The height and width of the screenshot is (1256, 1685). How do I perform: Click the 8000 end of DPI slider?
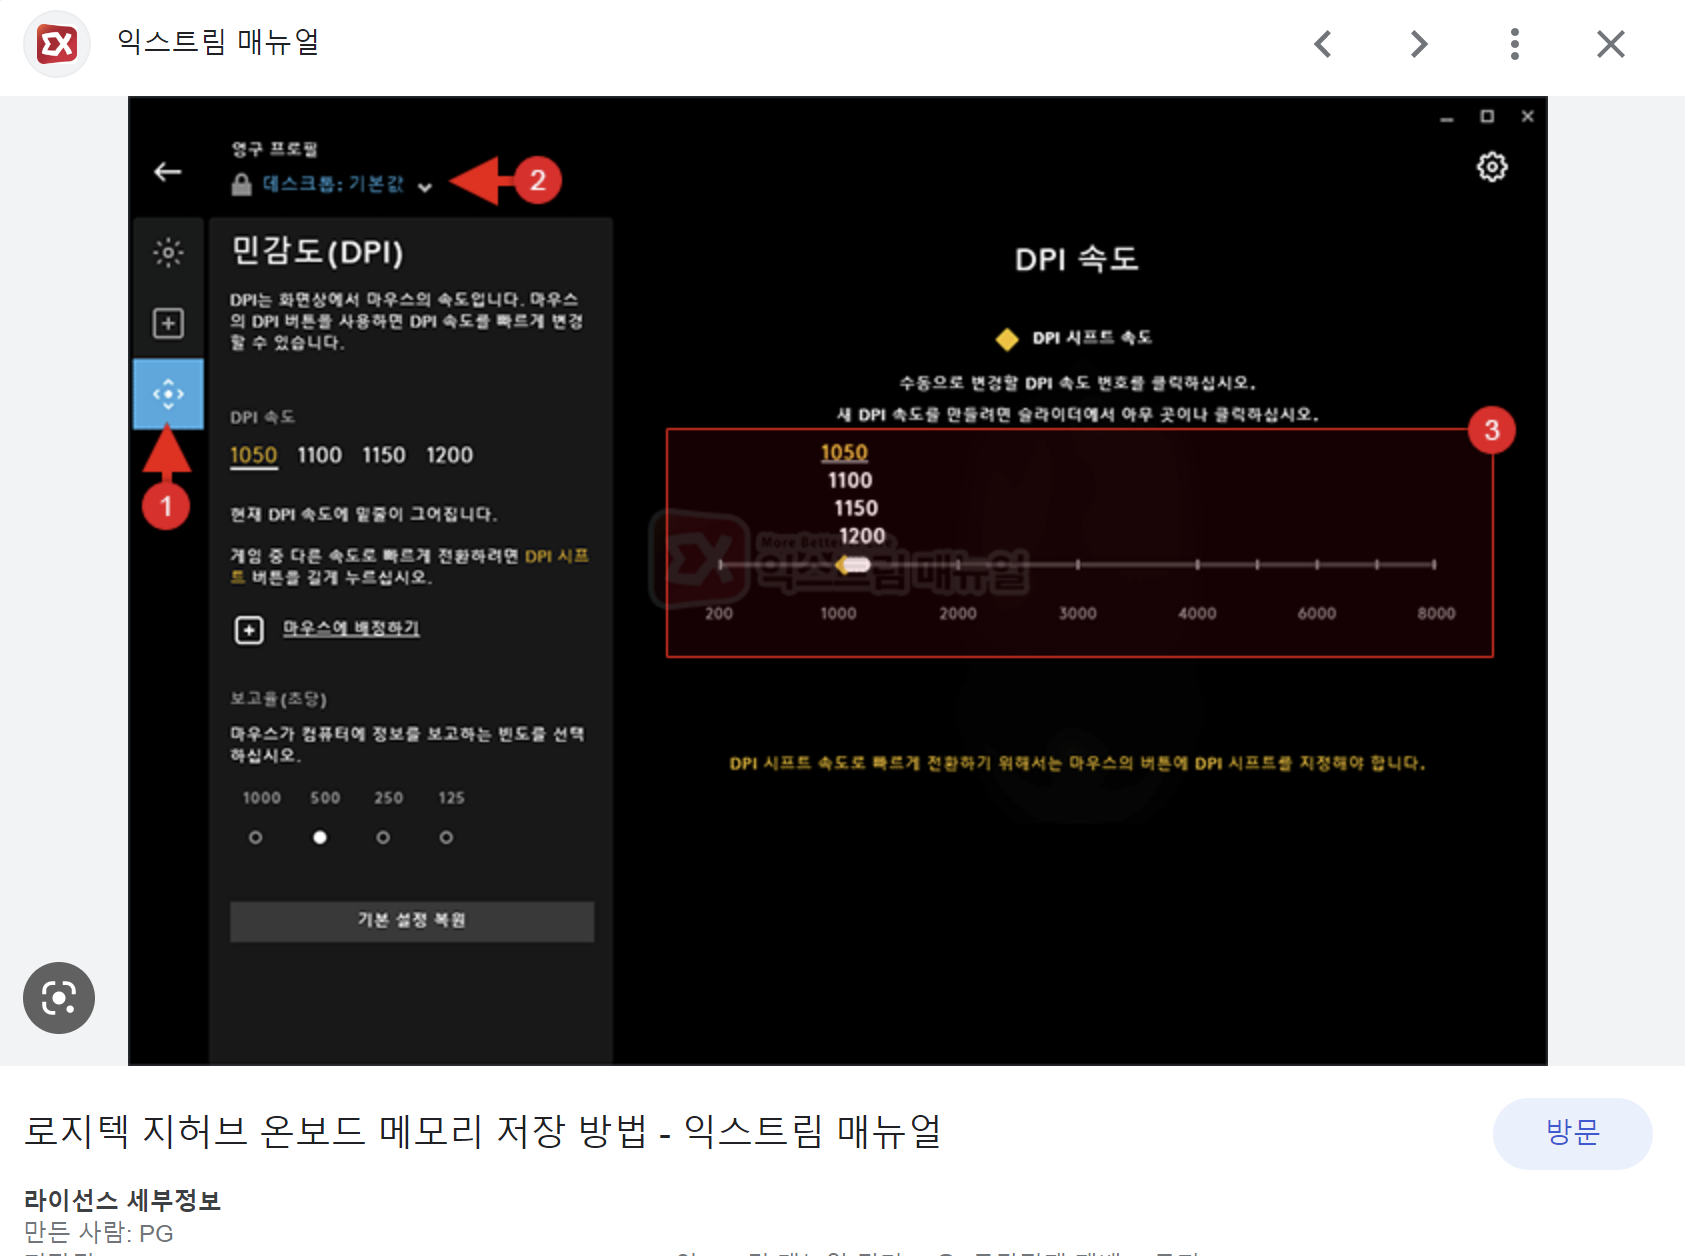pos(1435,565)
